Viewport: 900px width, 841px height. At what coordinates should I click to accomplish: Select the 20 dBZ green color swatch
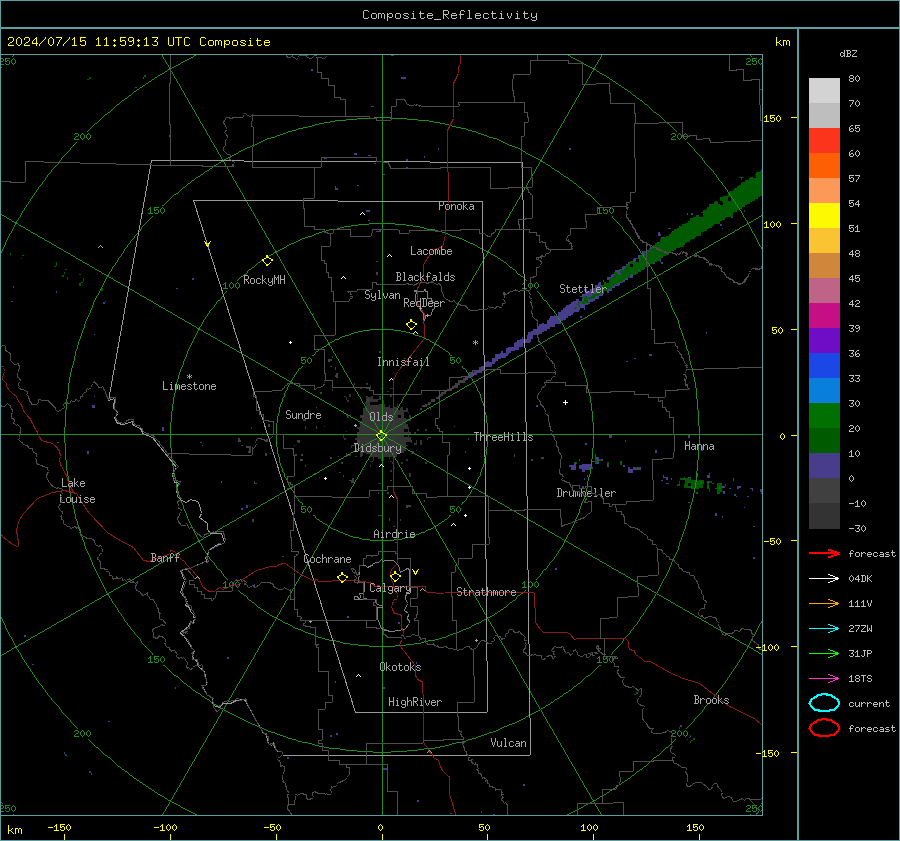tap(824, 416)
